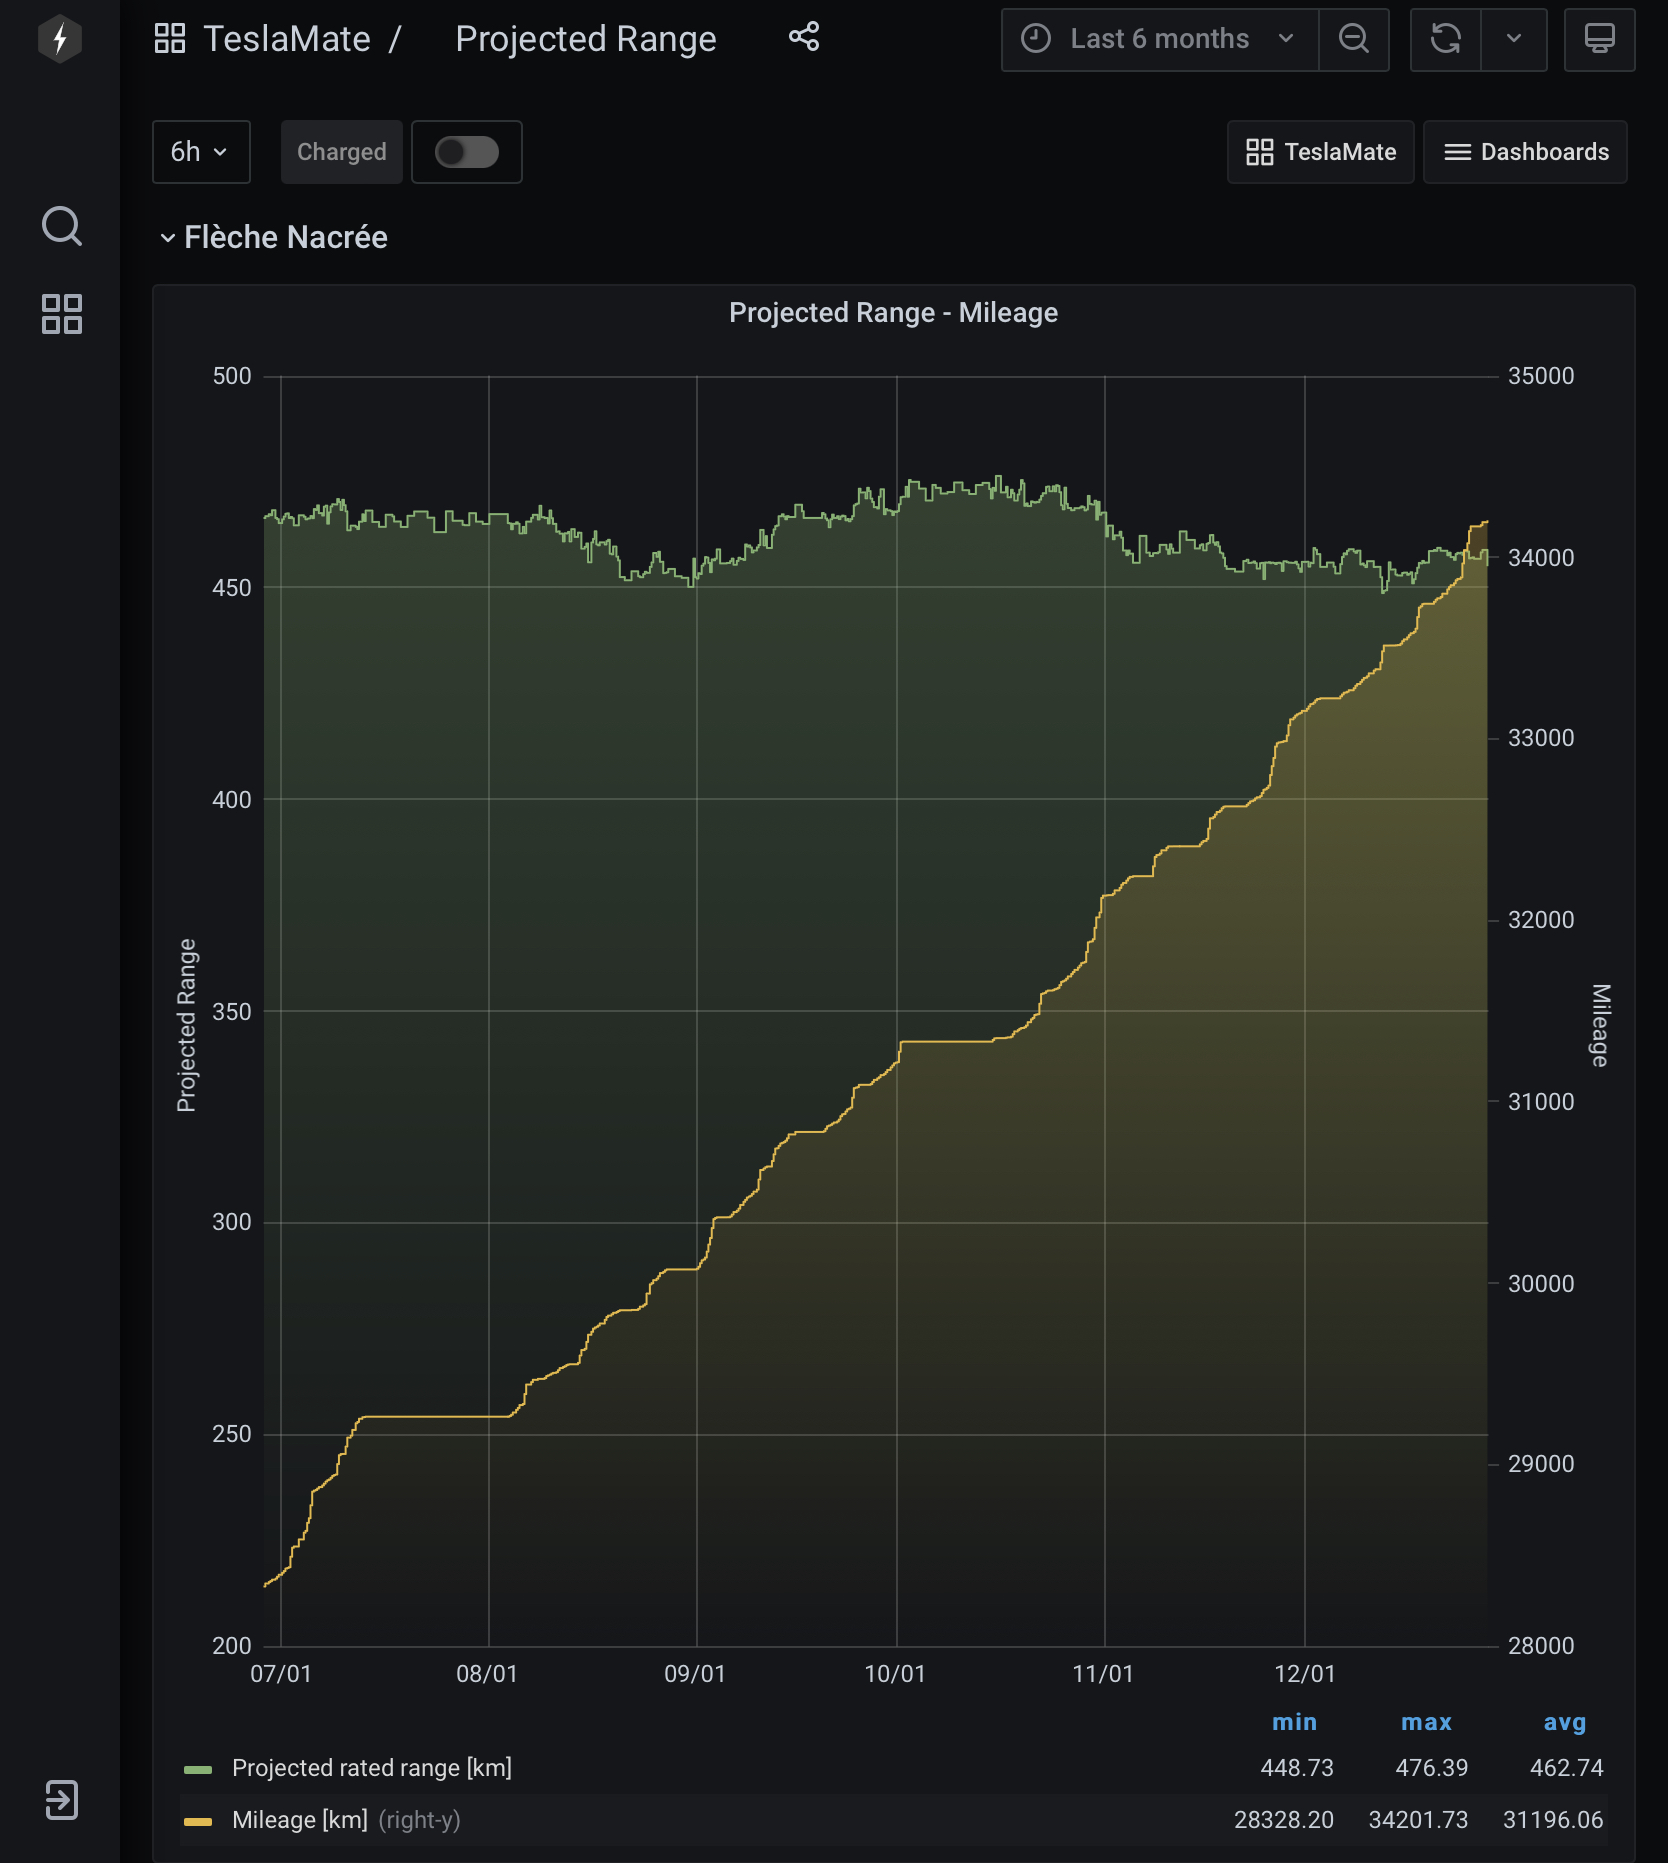The image size is (1668, 1863).
Task: Open the Last 6 months time picker
Action: pyautogui.click(x=1160, y=39)
